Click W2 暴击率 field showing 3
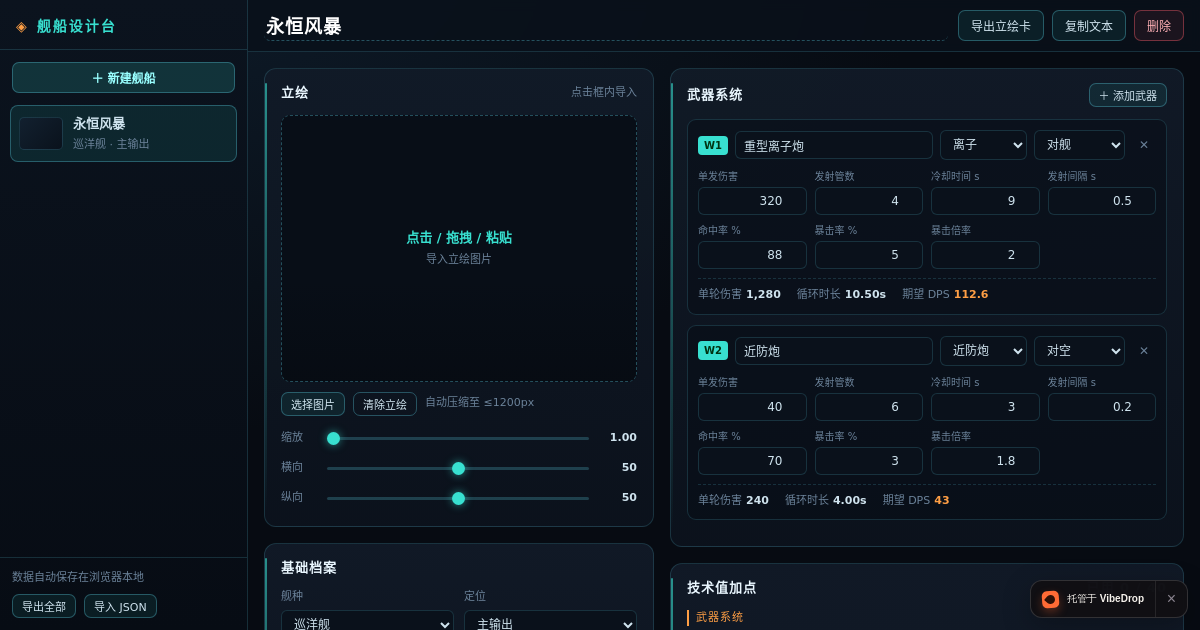The height and width of the screenshot is (630, 1200). point(869,461)
